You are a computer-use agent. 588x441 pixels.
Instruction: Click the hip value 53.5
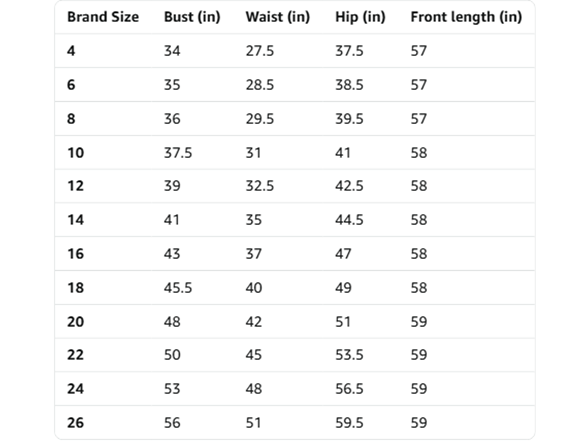coord(350,355)
